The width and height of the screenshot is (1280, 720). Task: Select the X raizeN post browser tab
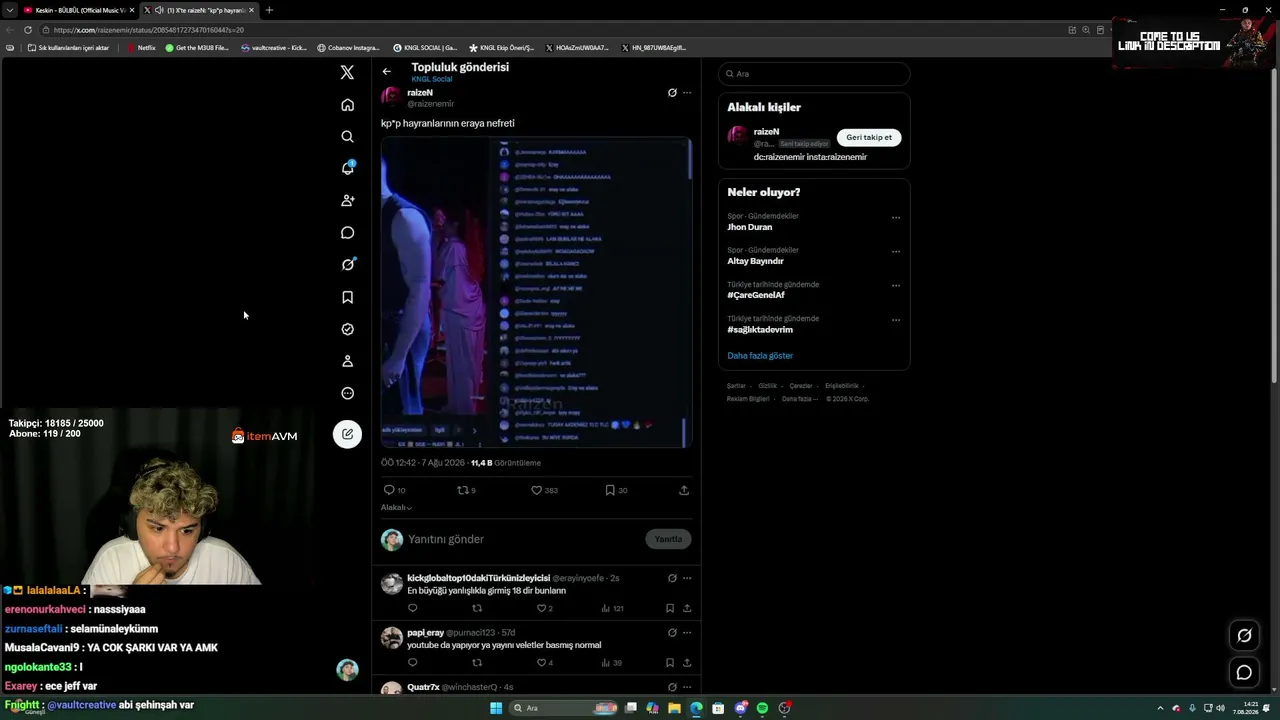pos(198,10)
